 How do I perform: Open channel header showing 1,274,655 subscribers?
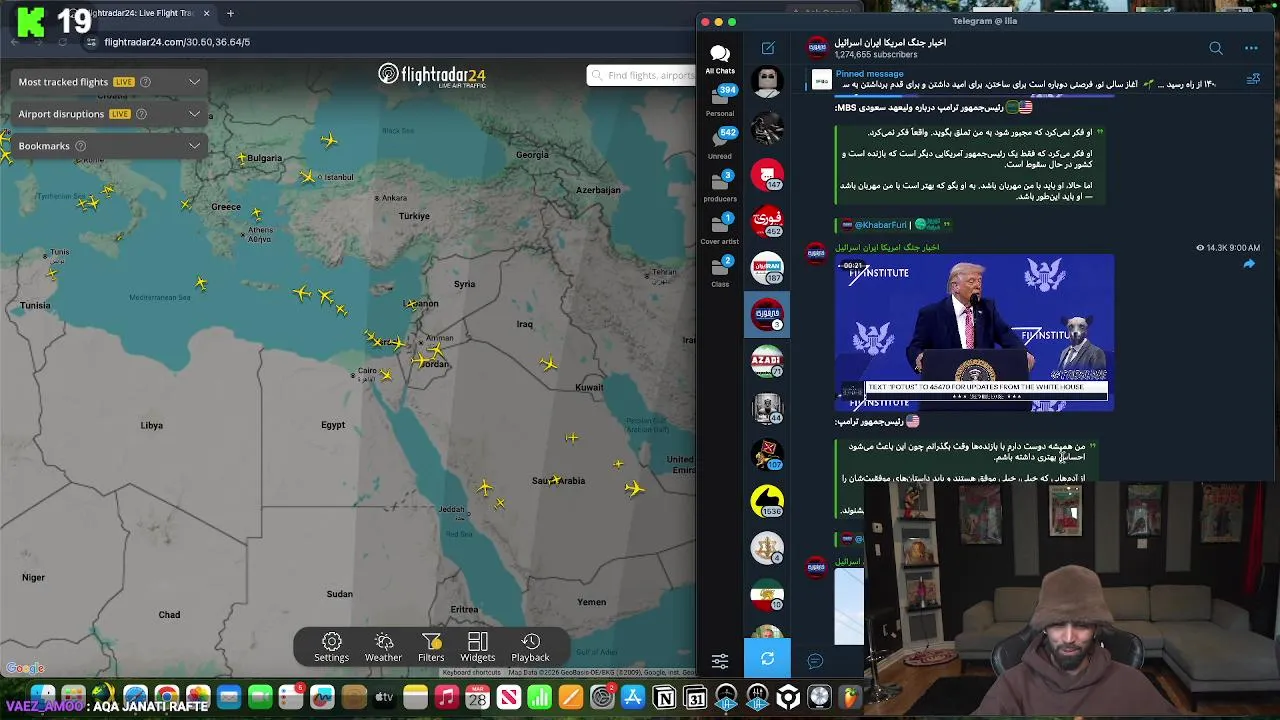click(x=890, y=48)
